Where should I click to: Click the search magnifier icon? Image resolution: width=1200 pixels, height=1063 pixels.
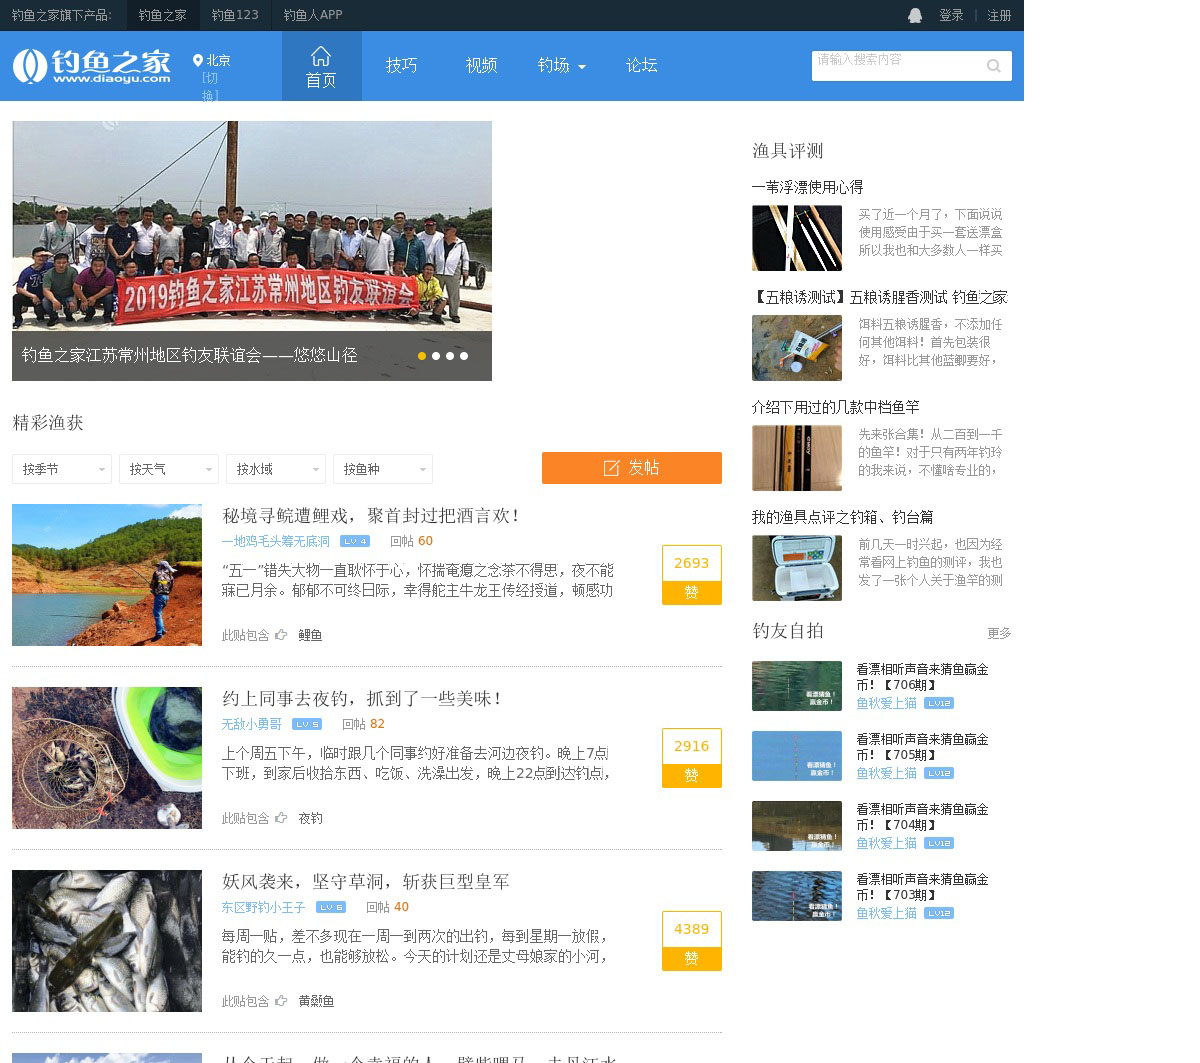coord(993,66)
